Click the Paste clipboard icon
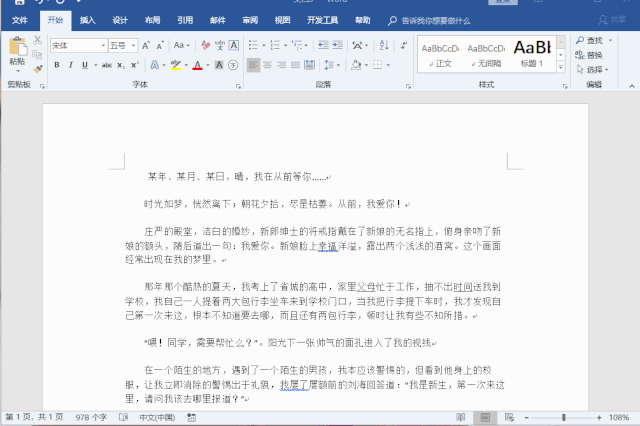The width and height of the screenshot is (640, 426). click(17, 46)
